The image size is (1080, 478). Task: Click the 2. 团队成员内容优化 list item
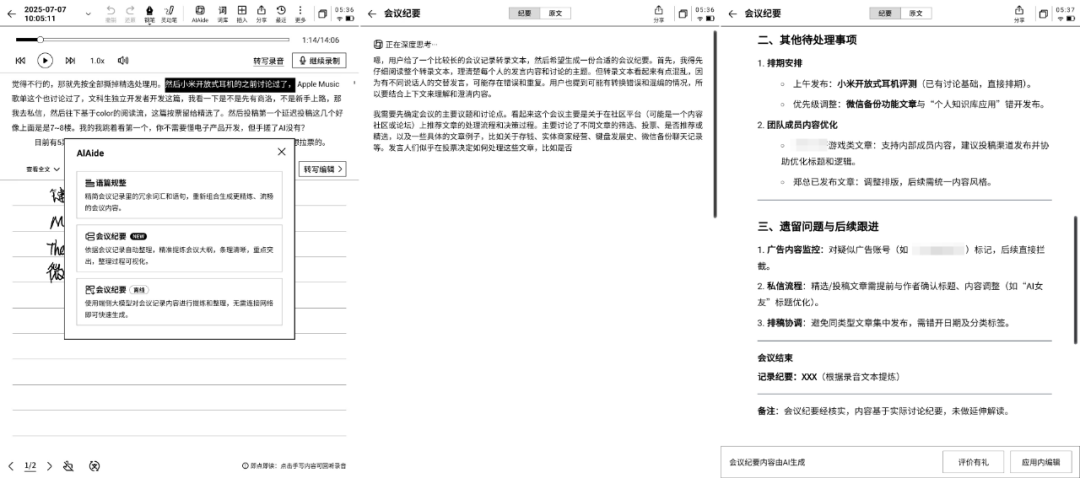798,125
